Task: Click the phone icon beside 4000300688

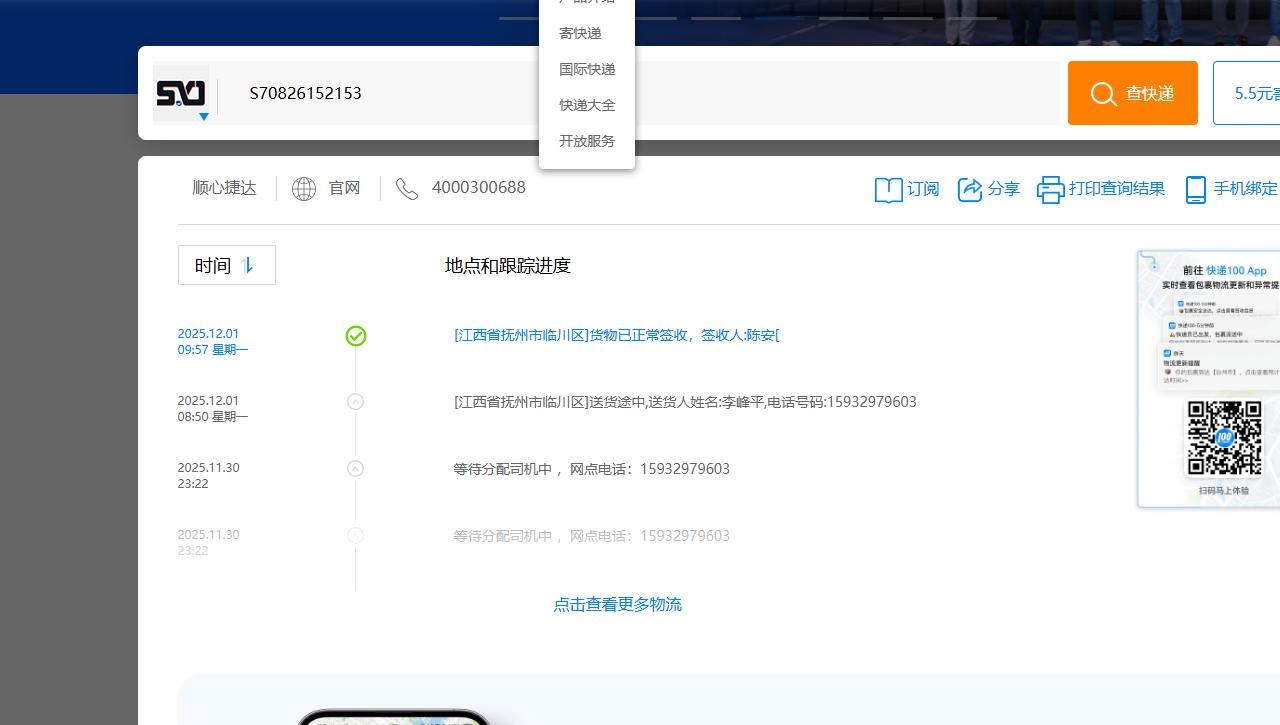Action: point(407,188)
